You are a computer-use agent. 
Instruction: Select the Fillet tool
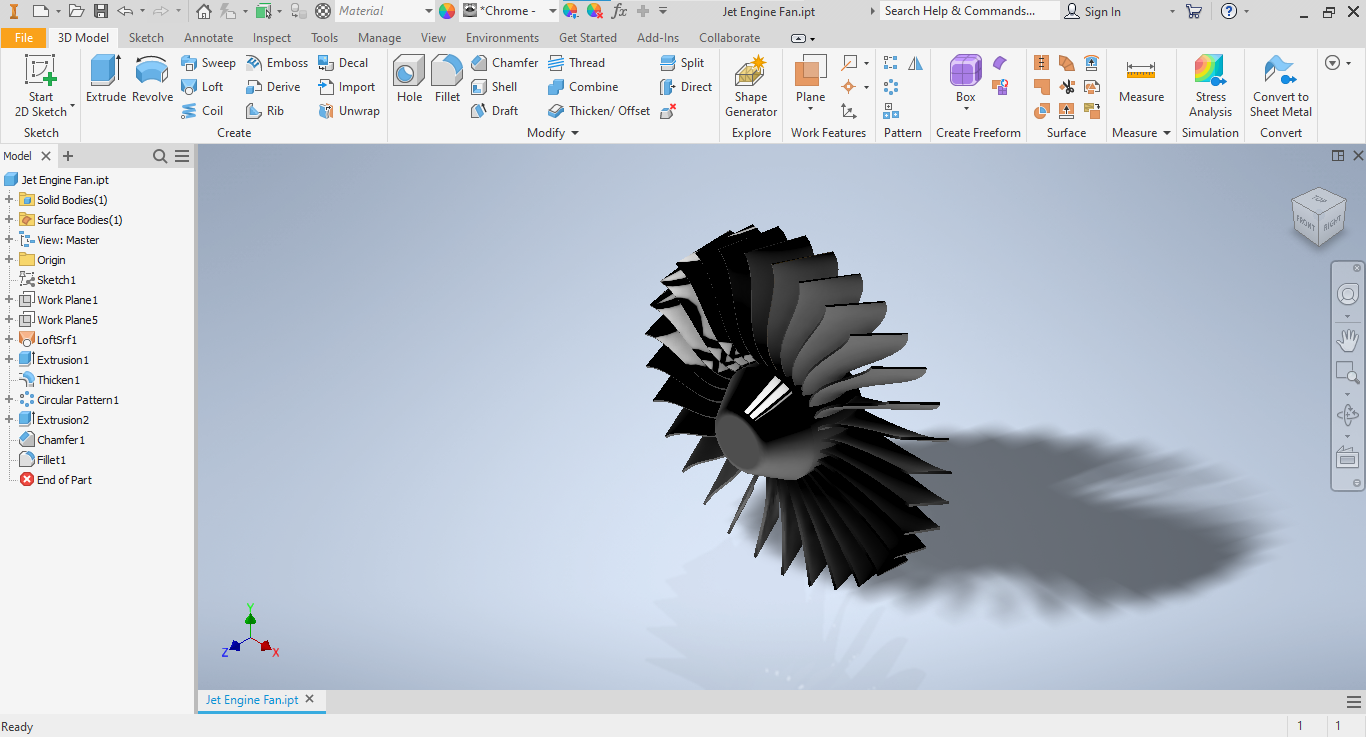click(x=447, y=72)
